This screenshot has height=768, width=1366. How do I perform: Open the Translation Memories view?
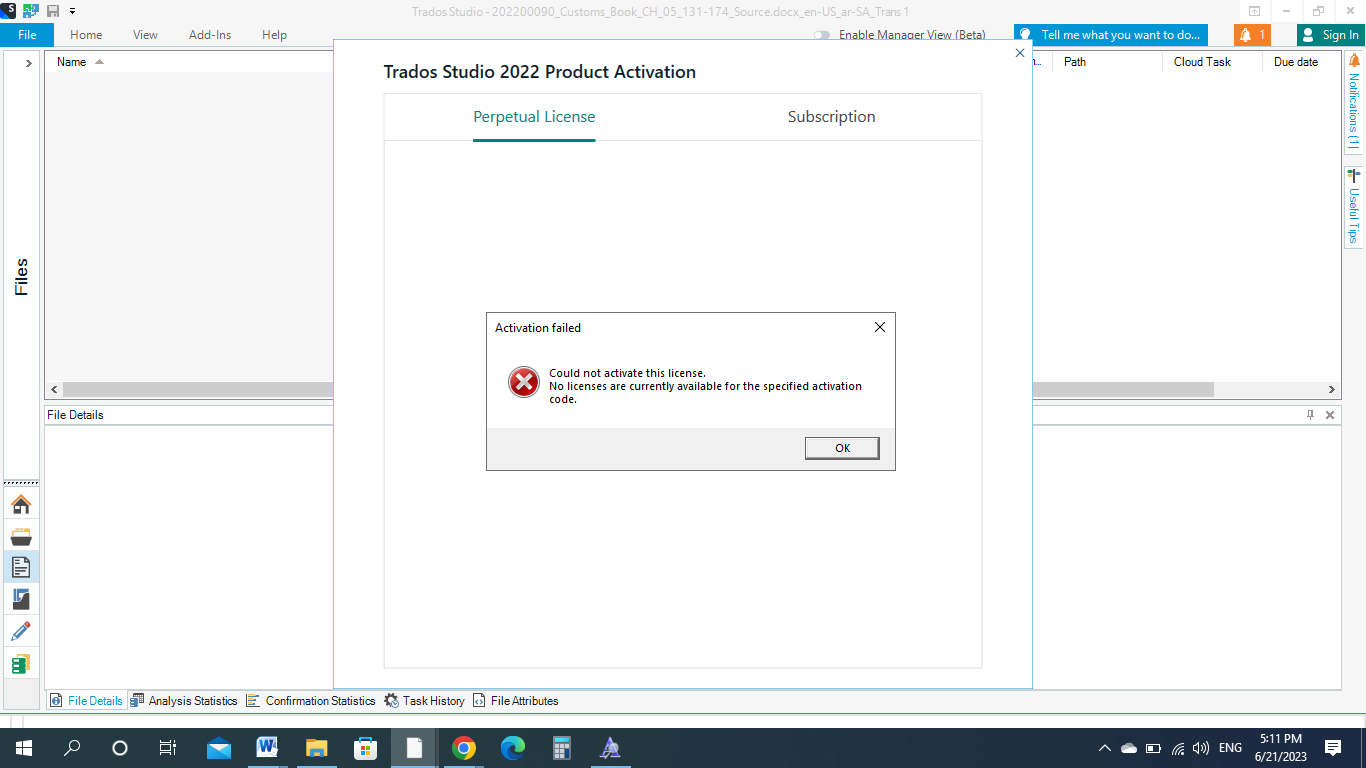click(21, 662)
